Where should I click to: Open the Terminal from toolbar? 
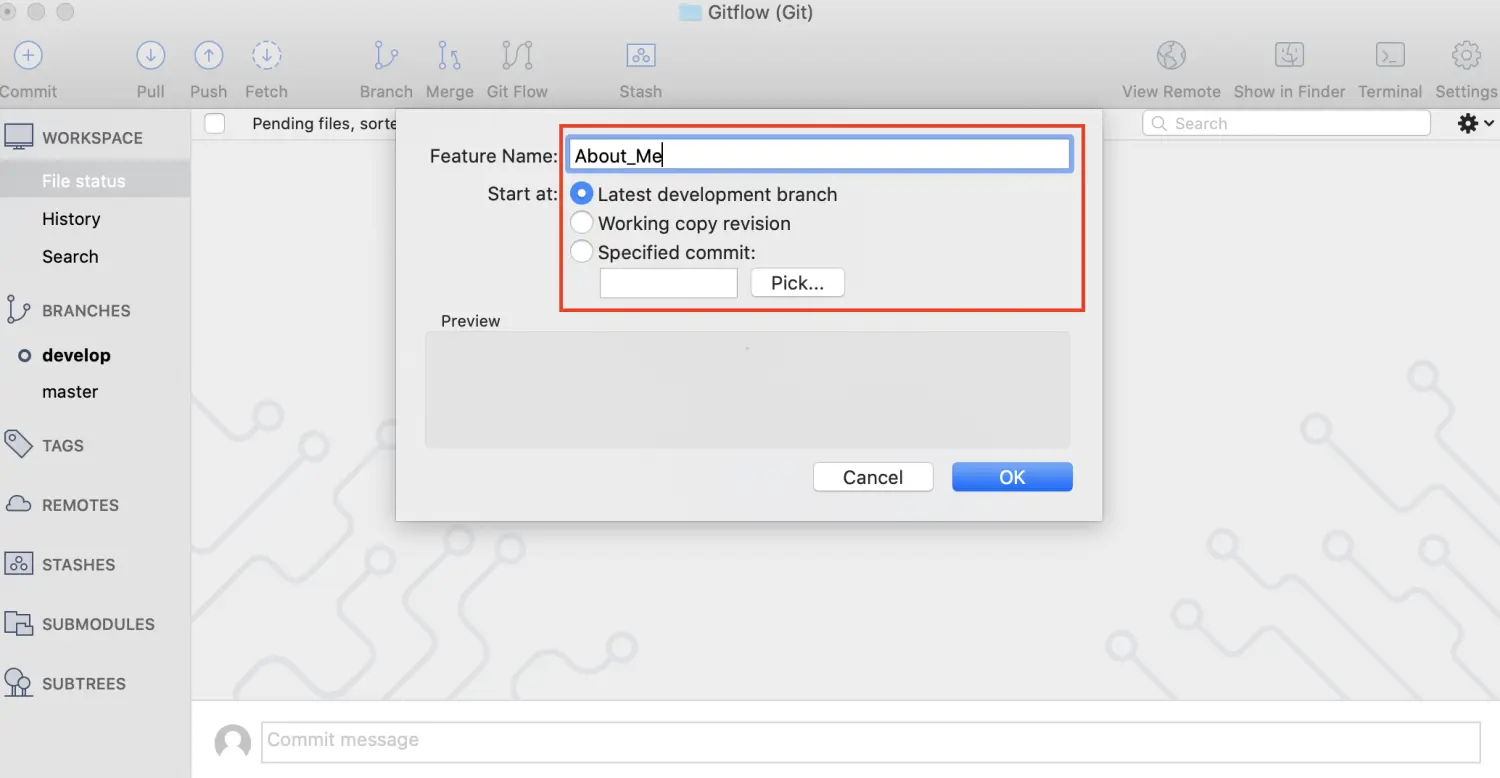1390,56
